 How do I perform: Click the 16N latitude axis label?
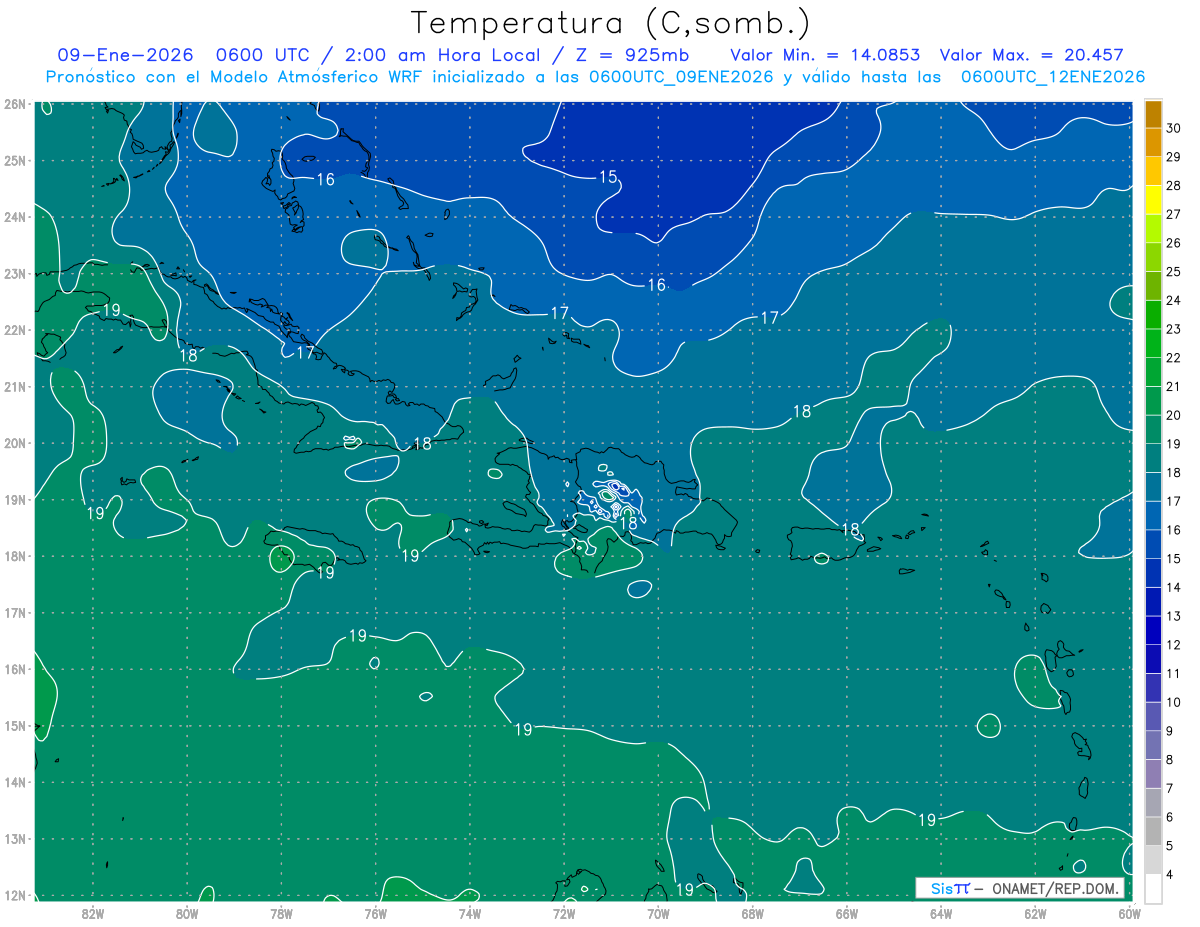coord(14,669)
